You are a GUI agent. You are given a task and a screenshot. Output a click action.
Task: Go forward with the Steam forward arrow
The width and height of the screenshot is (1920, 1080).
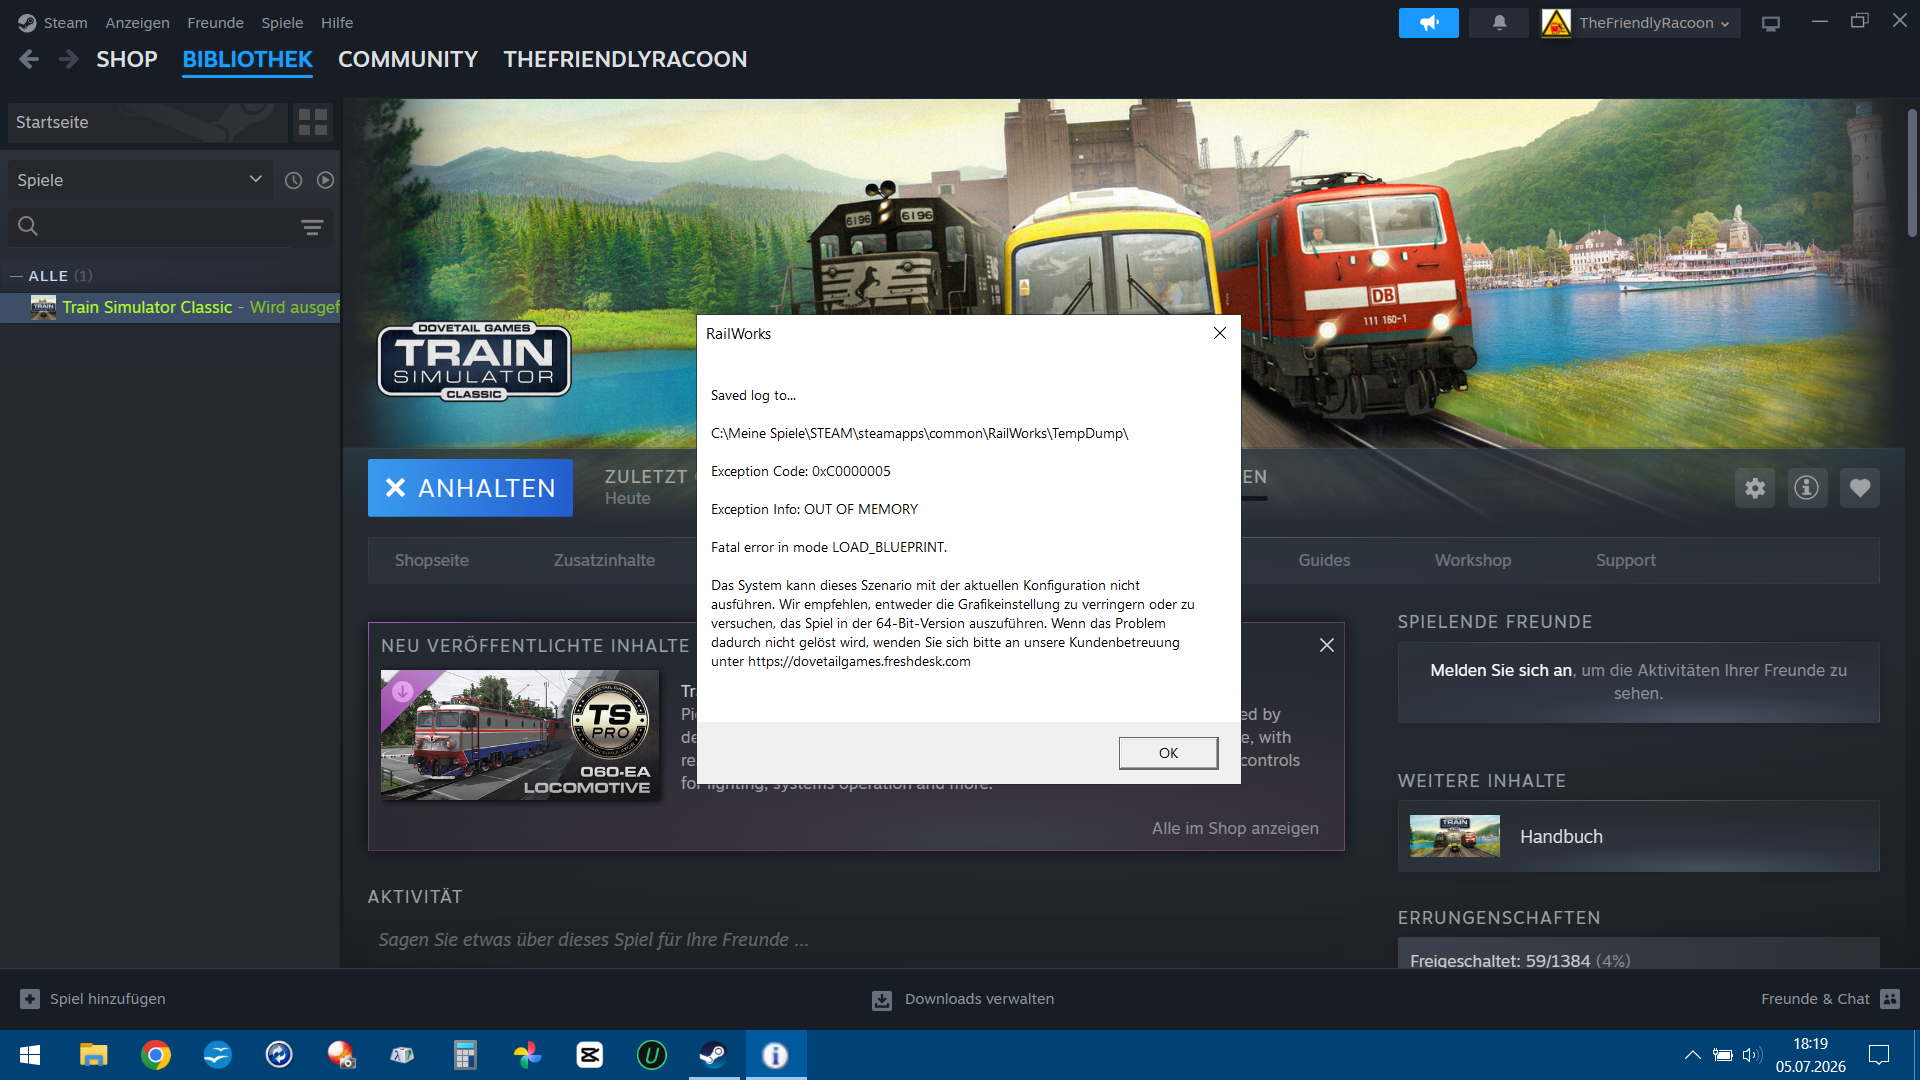pyautogui.click(x=68, y=60)
